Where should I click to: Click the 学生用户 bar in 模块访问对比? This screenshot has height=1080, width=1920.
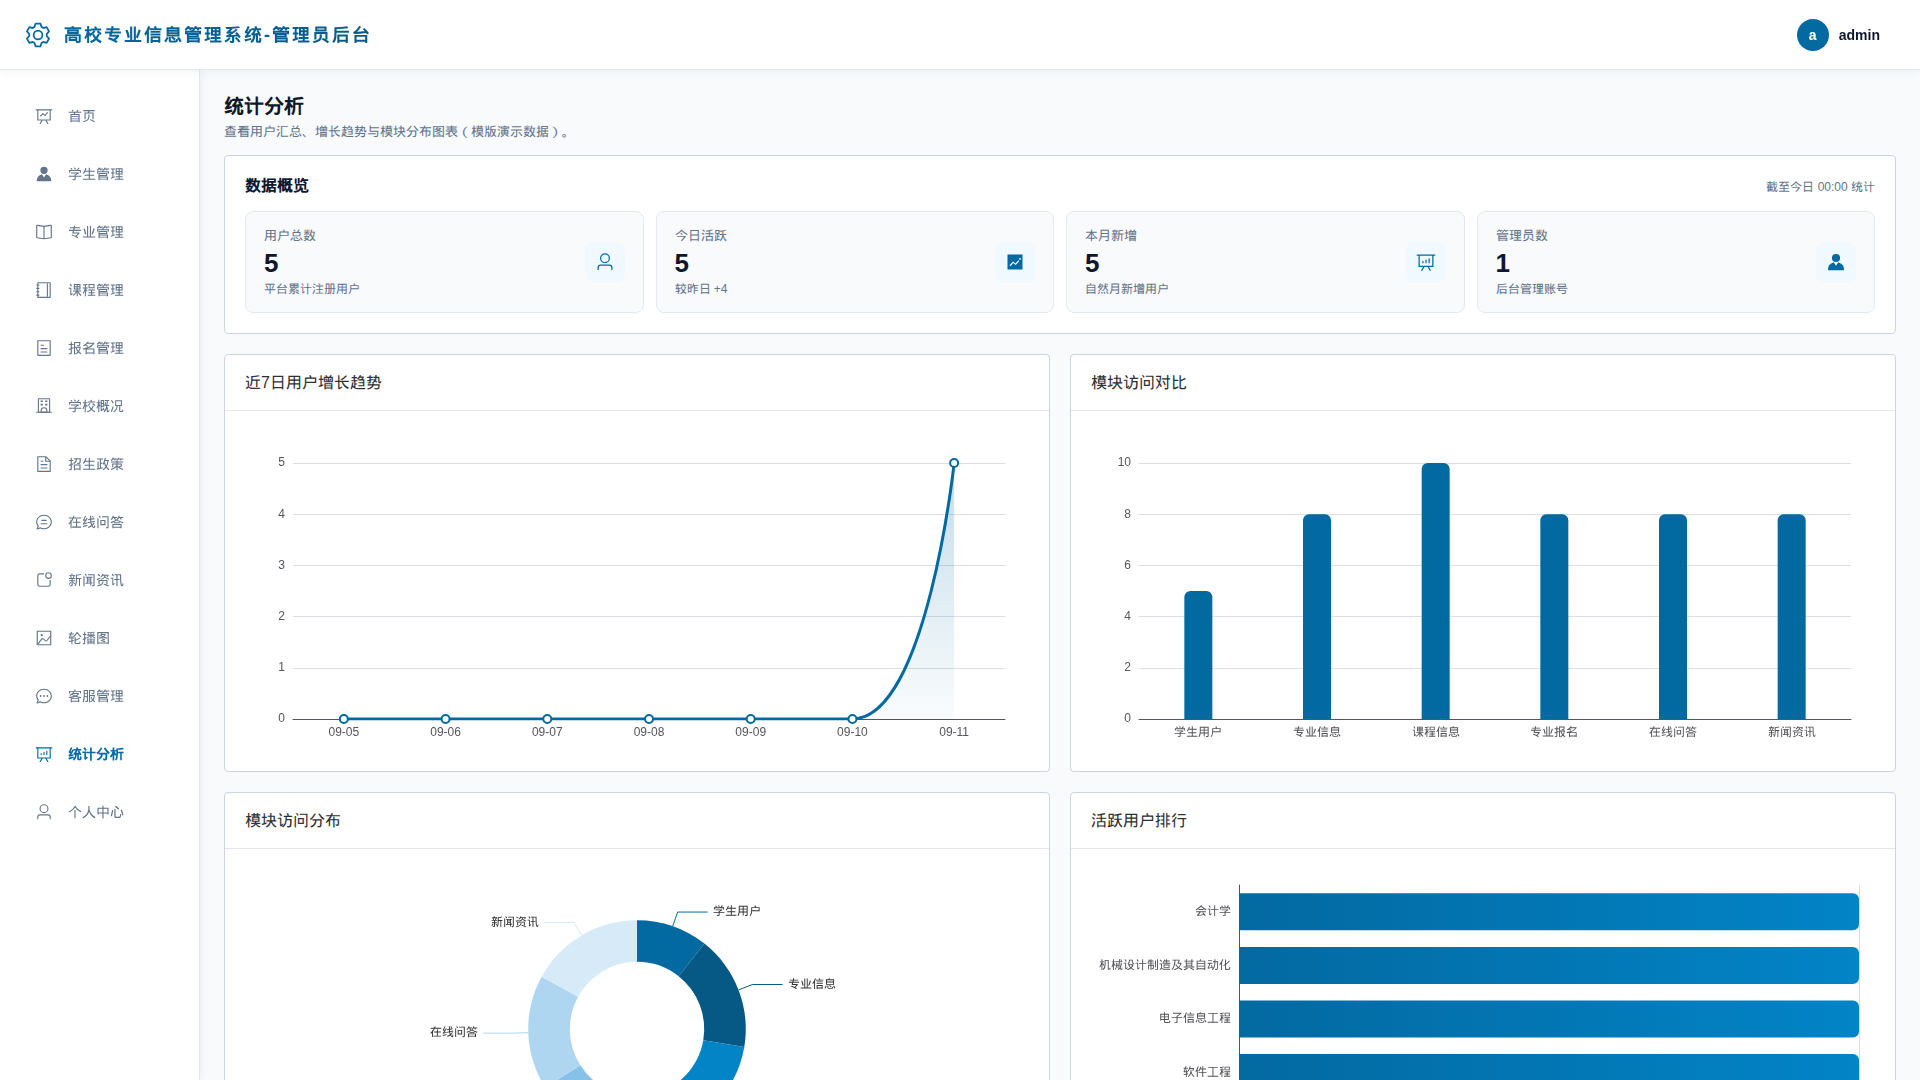click(1198, 655)
